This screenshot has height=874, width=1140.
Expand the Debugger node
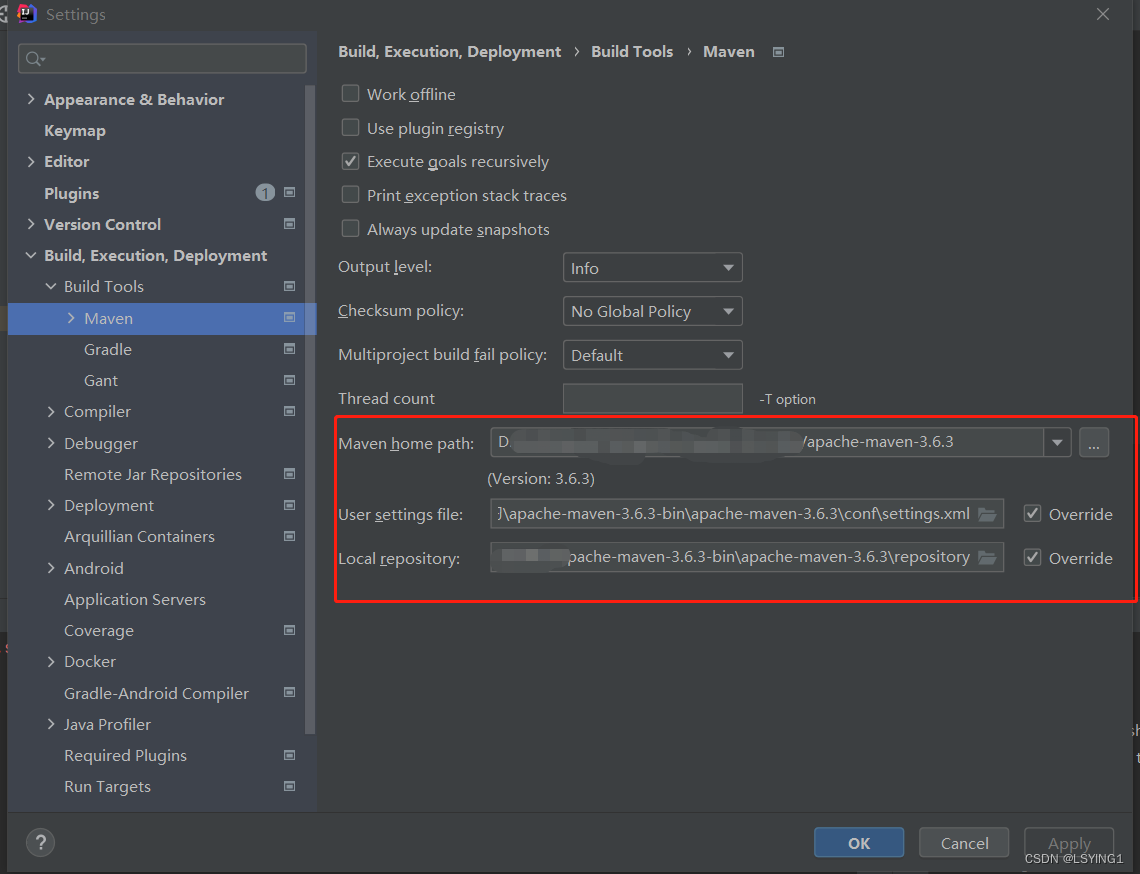pos(51,443)
